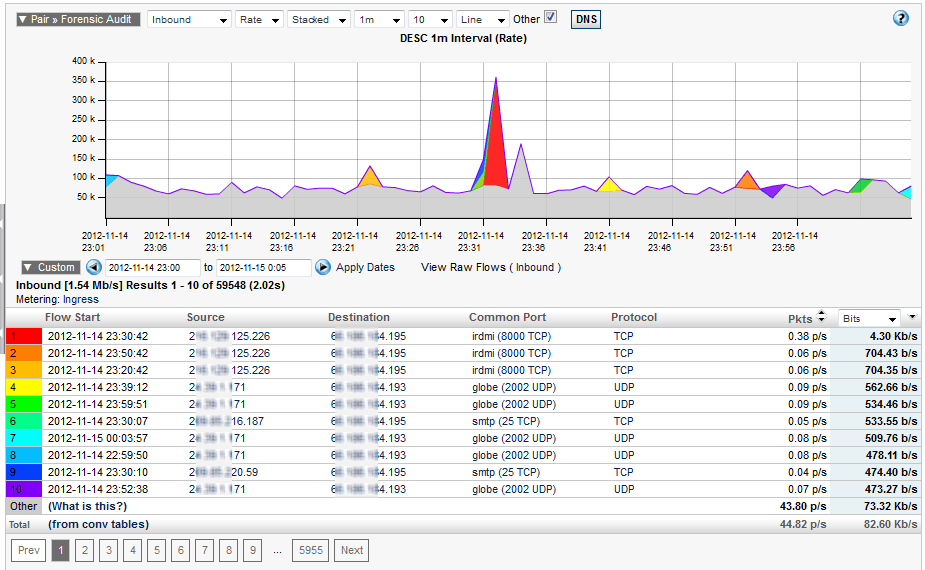Click globe (2002 UDP) in row 4
Viewport: 925px width, 570px height.
tap(514, 387)
